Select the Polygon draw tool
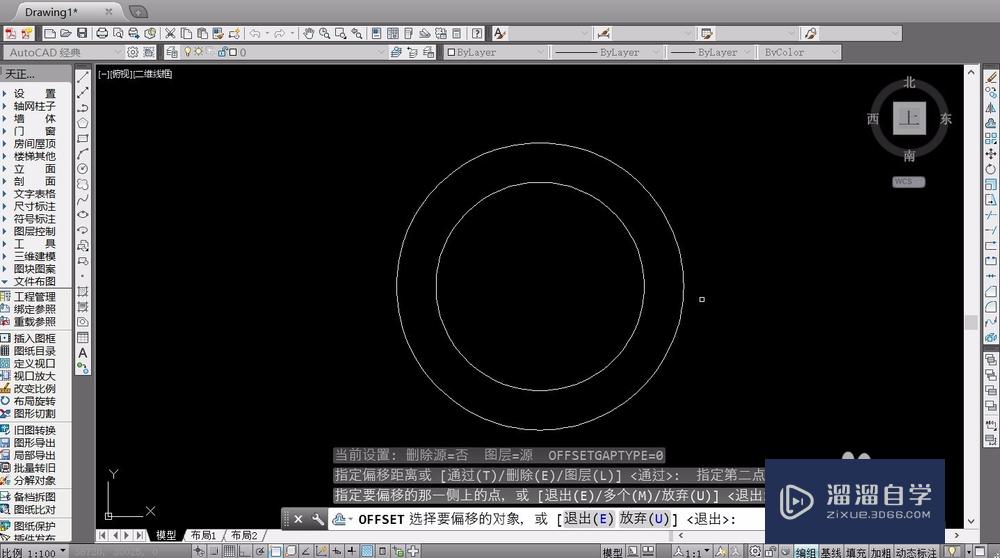The image size is (1000, 558). coord(83,123)
